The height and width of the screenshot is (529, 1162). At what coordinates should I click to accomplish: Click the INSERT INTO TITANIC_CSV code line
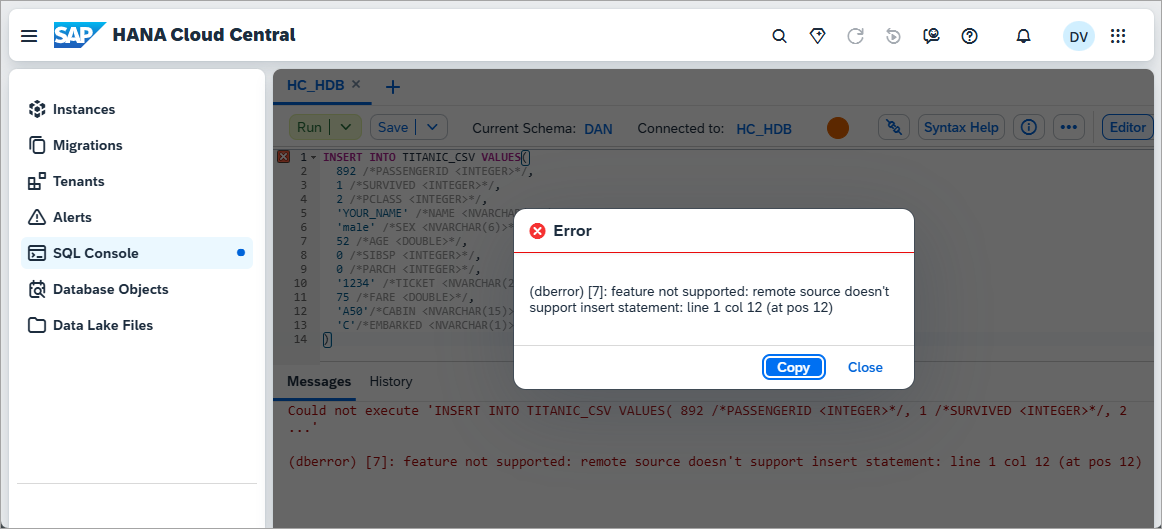[x=427, y=157]
